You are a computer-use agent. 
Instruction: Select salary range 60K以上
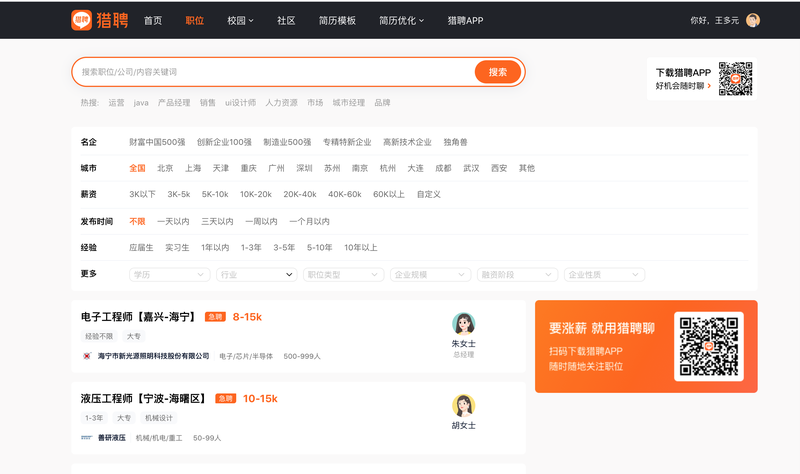389,194
